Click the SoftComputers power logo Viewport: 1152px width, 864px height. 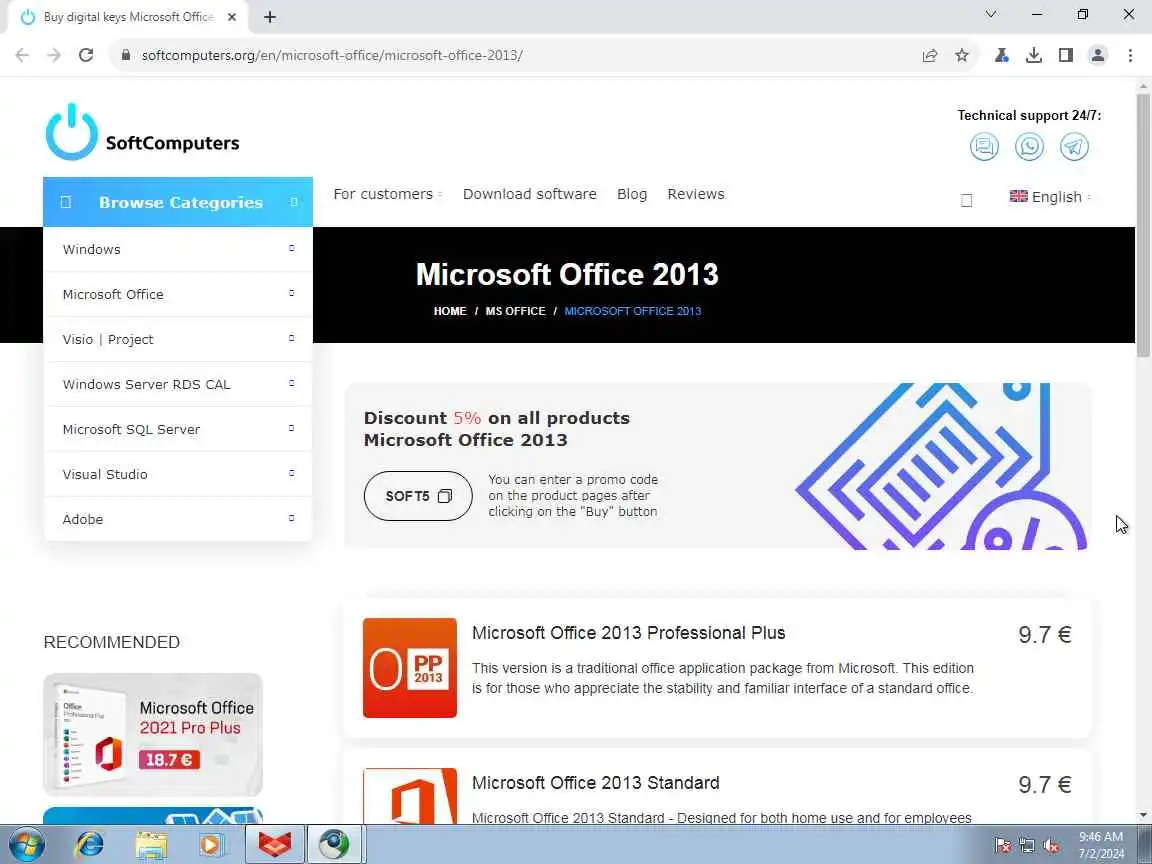point(71,132)
